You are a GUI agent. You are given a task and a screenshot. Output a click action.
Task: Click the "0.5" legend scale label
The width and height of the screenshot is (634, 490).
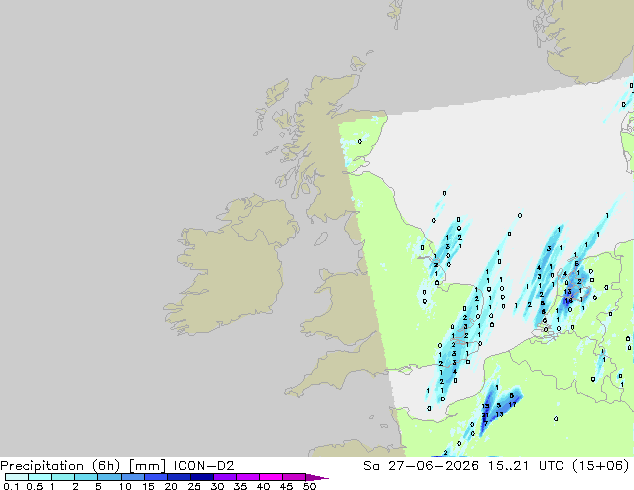pyautogui.click(x=34, y=486)
